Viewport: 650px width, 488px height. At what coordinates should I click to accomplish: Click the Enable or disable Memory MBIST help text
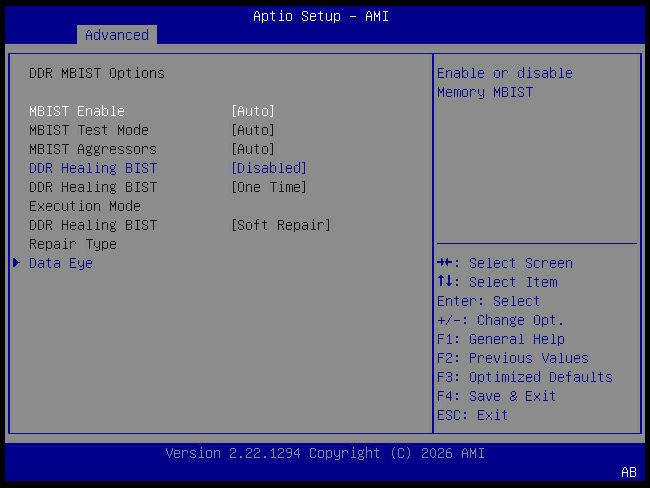click(x=505, y=83)
